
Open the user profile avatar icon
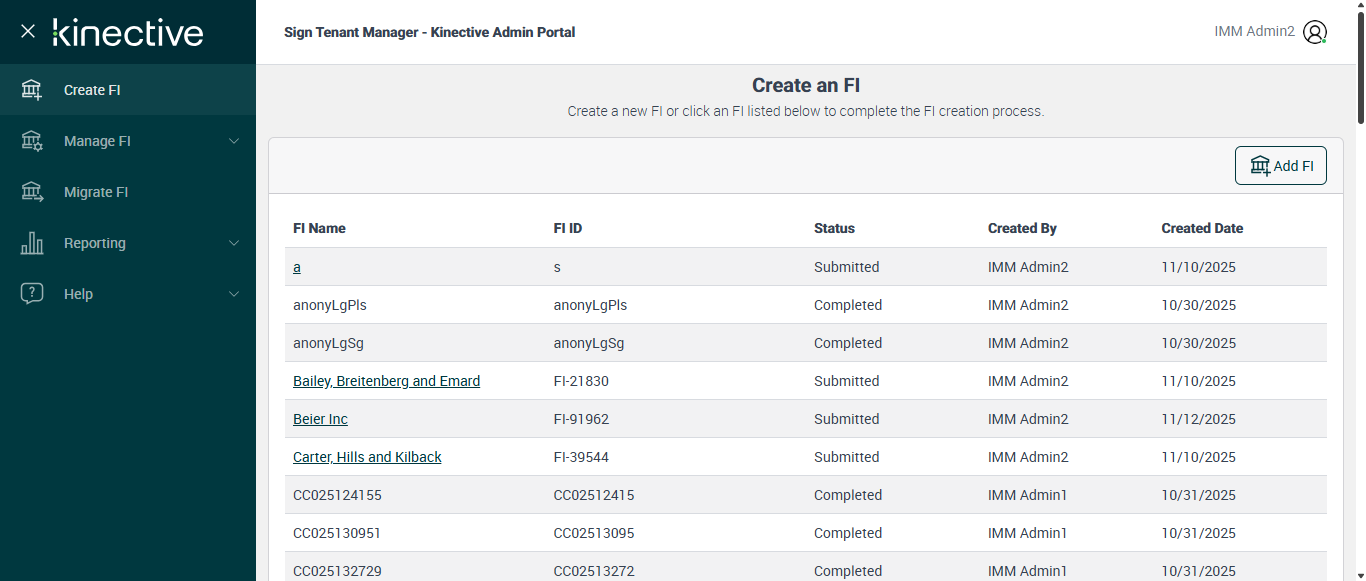[x=1315, y=32]
